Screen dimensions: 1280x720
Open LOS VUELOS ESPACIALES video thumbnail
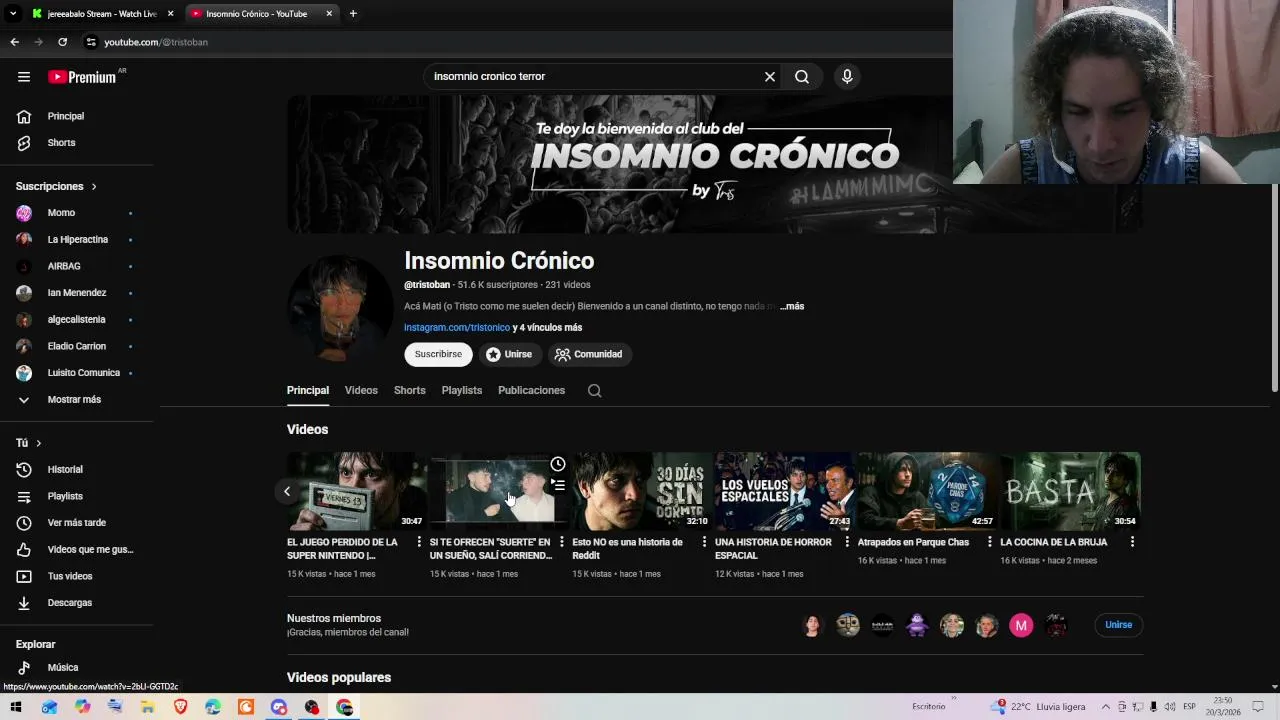784,491
